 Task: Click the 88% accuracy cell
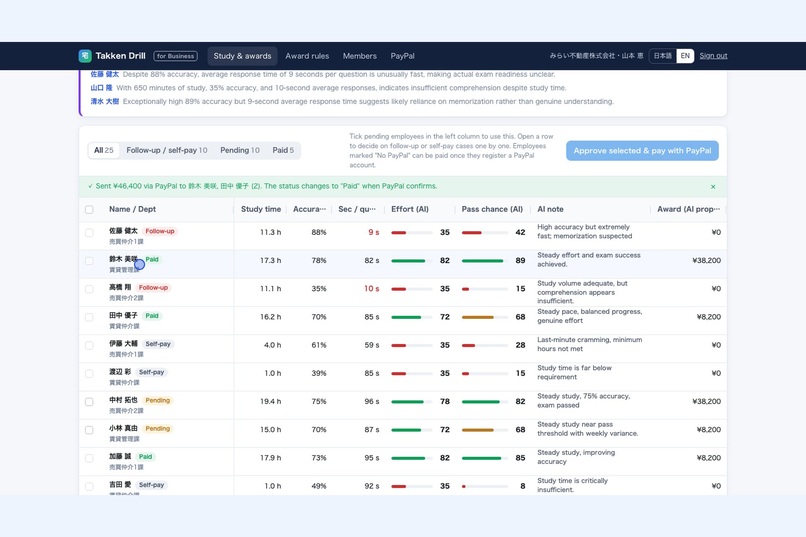tap(319, 232)
